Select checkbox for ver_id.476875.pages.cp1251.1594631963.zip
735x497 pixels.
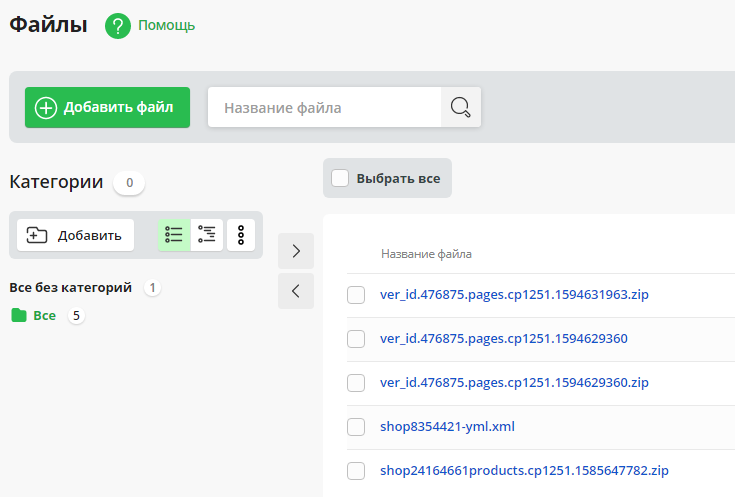coord(356,295)
